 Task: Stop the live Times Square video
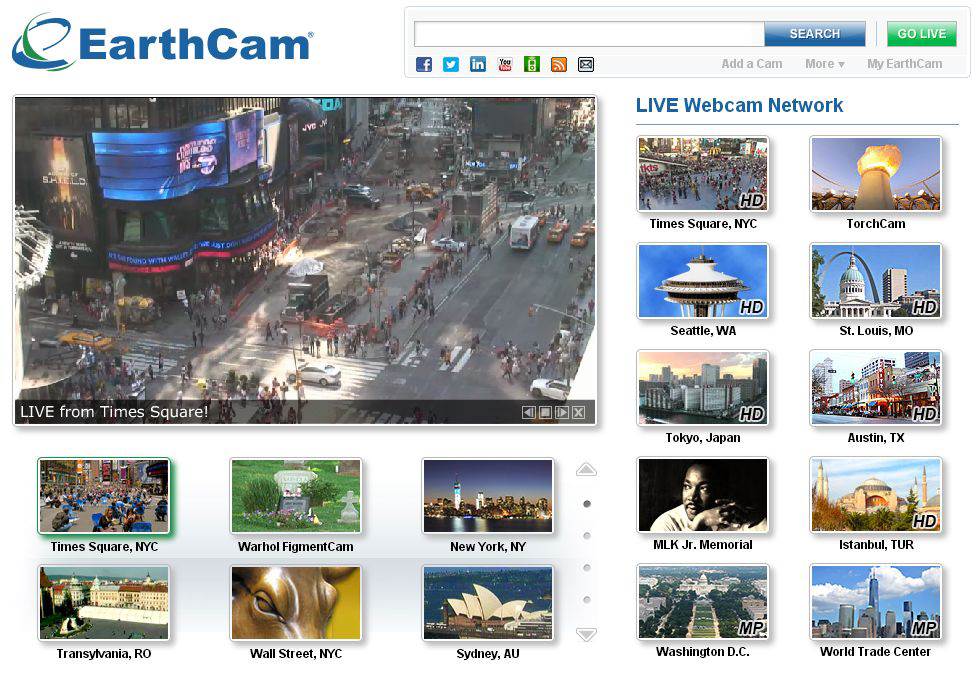pos(545,412)
